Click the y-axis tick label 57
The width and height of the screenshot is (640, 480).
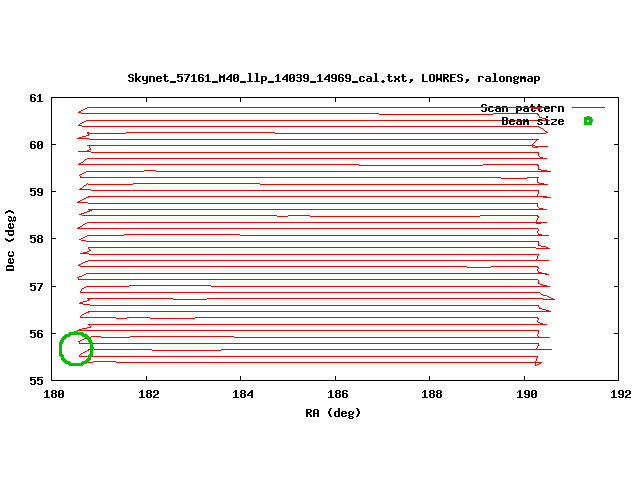(x=36, y=287)
